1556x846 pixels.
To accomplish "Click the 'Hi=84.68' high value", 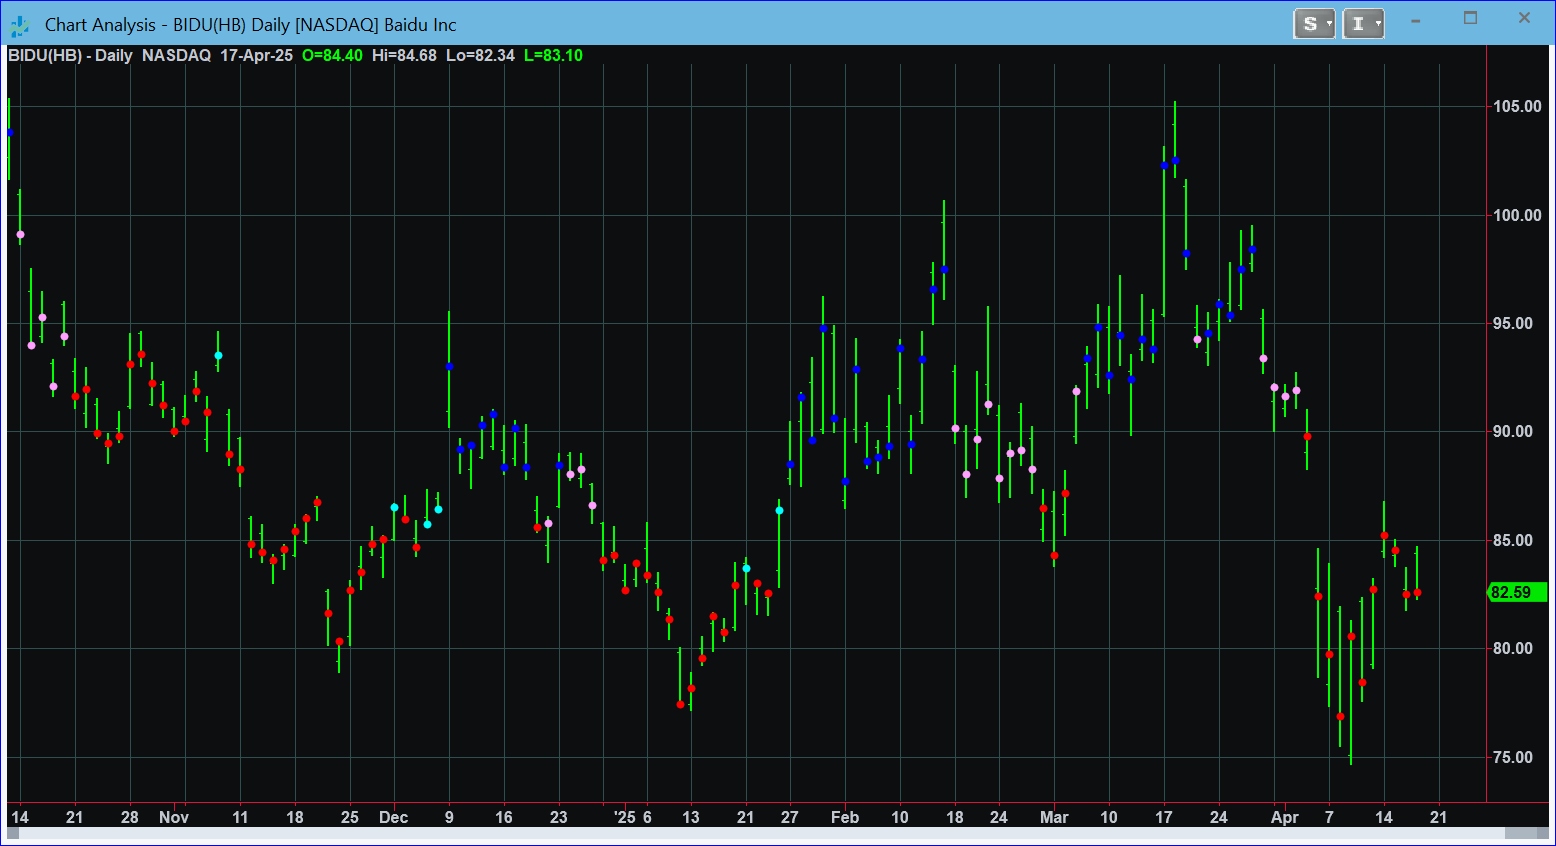I will 404,56.
